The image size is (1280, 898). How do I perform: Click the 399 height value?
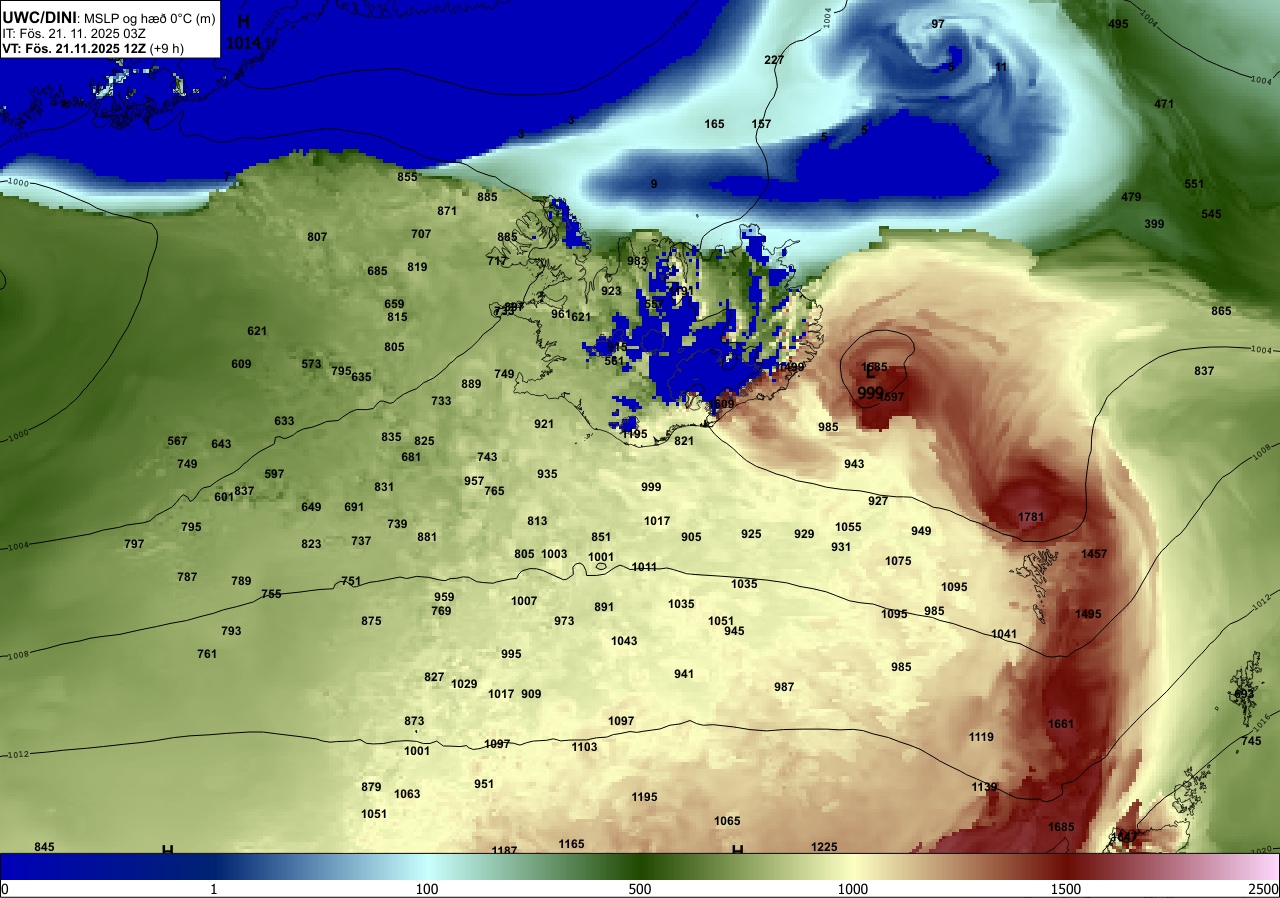(x=1154, y=224)
